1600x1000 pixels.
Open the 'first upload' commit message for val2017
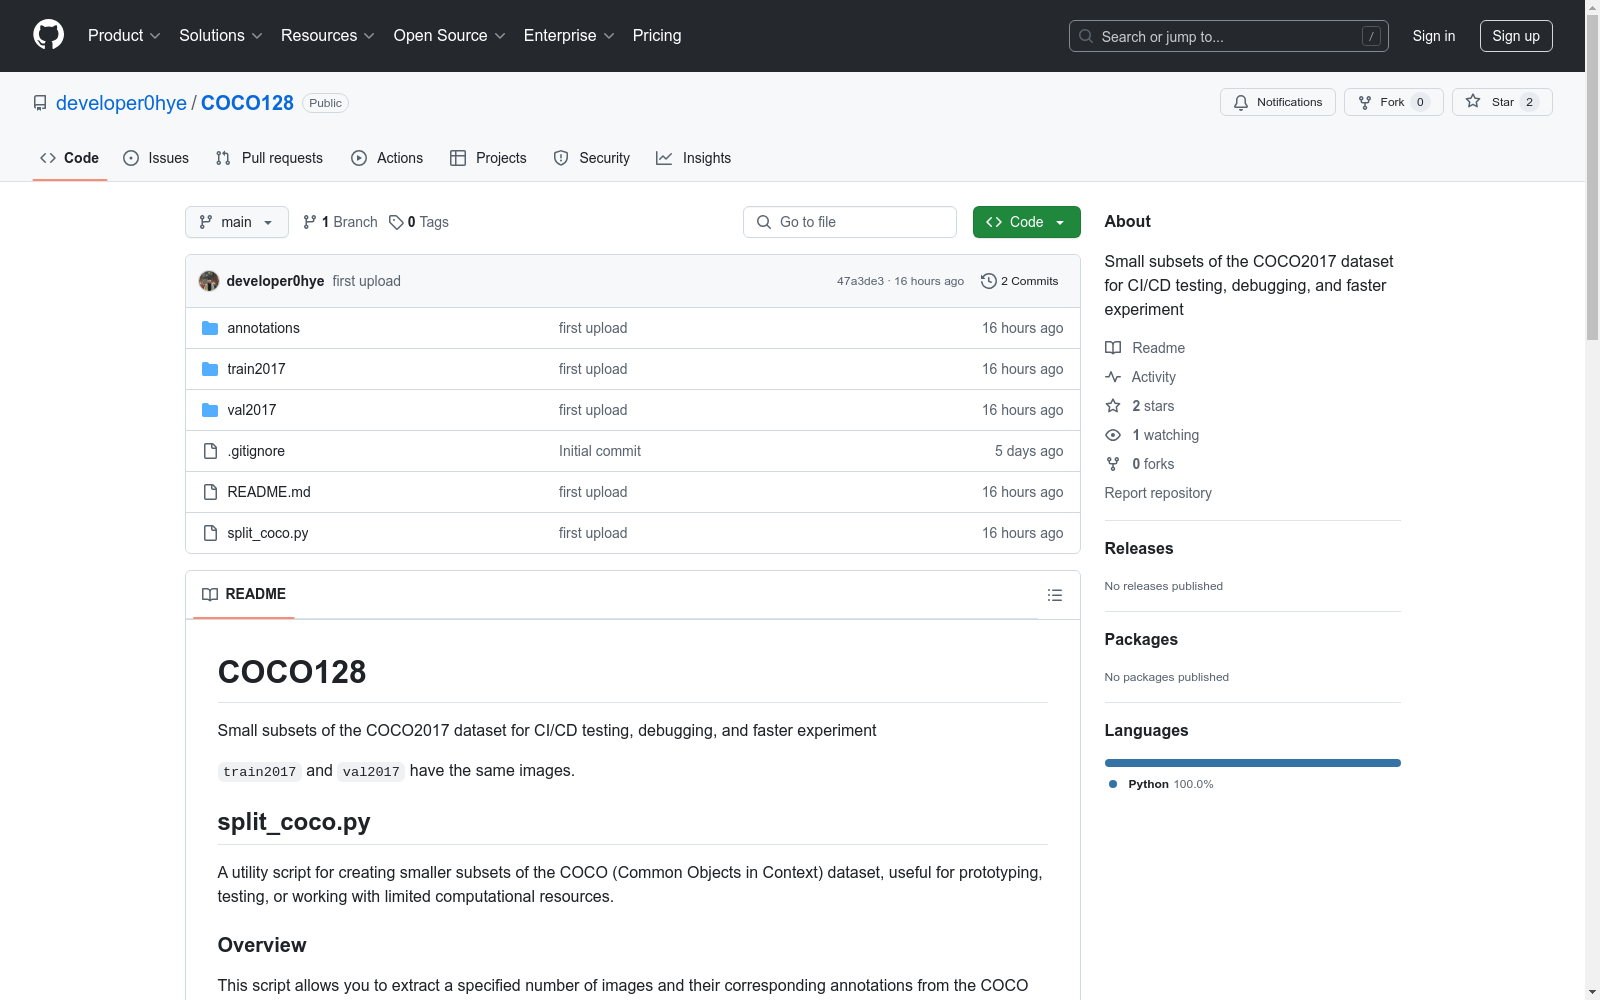pos(593,410)
